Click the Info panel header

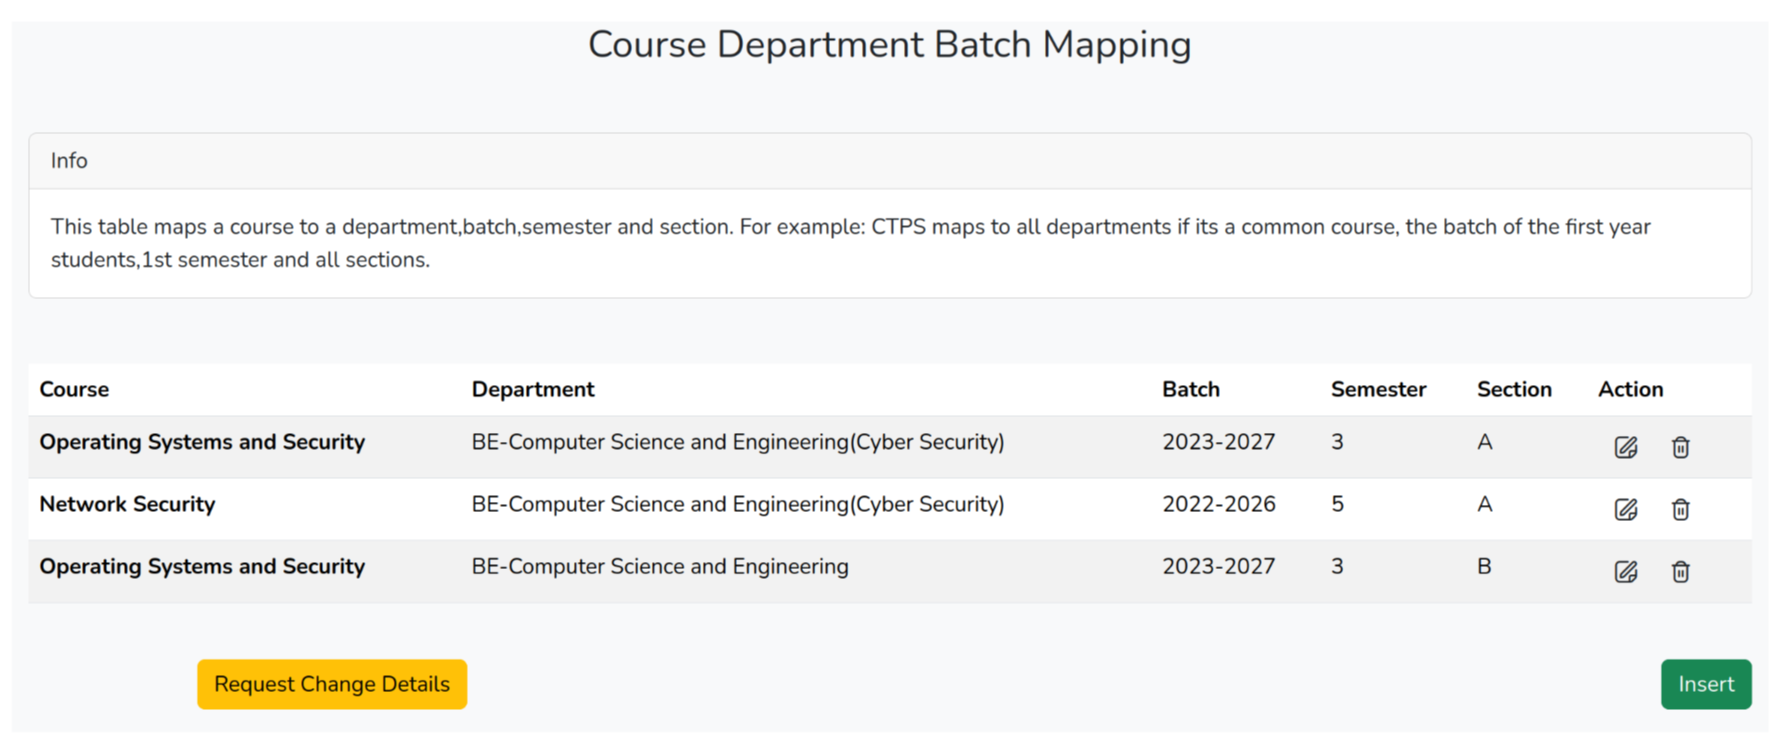tap(69, 161)
